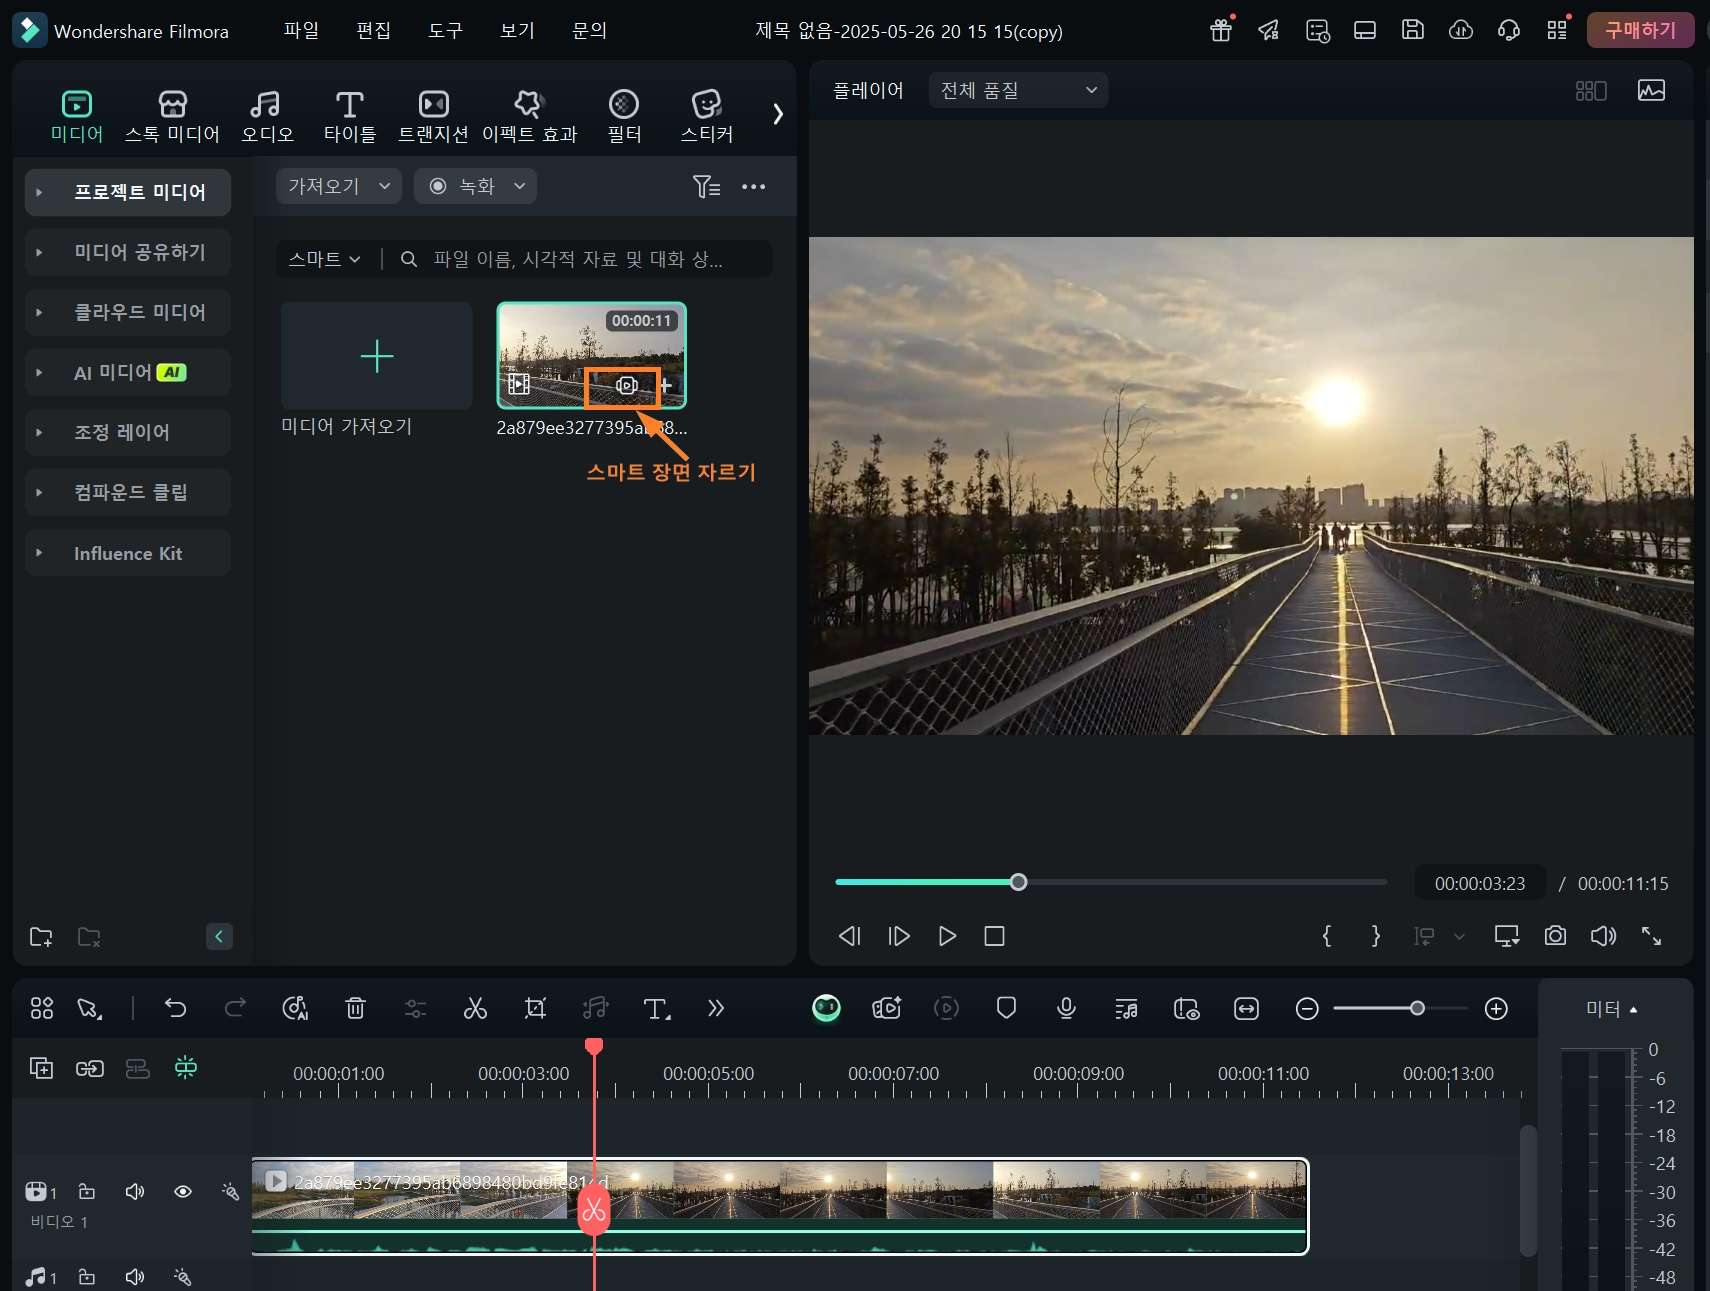
Task: Click the timeline zoom slider handle
Action: [x=1417, y=1008]
